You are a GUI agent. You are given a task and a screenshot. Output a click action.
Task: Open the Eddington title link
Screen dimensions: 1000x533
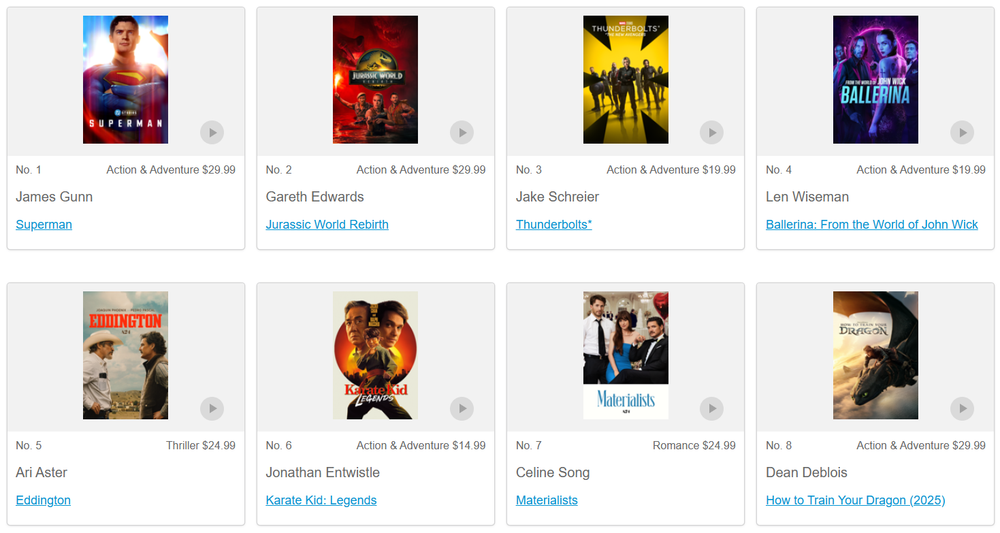(43, 500)
